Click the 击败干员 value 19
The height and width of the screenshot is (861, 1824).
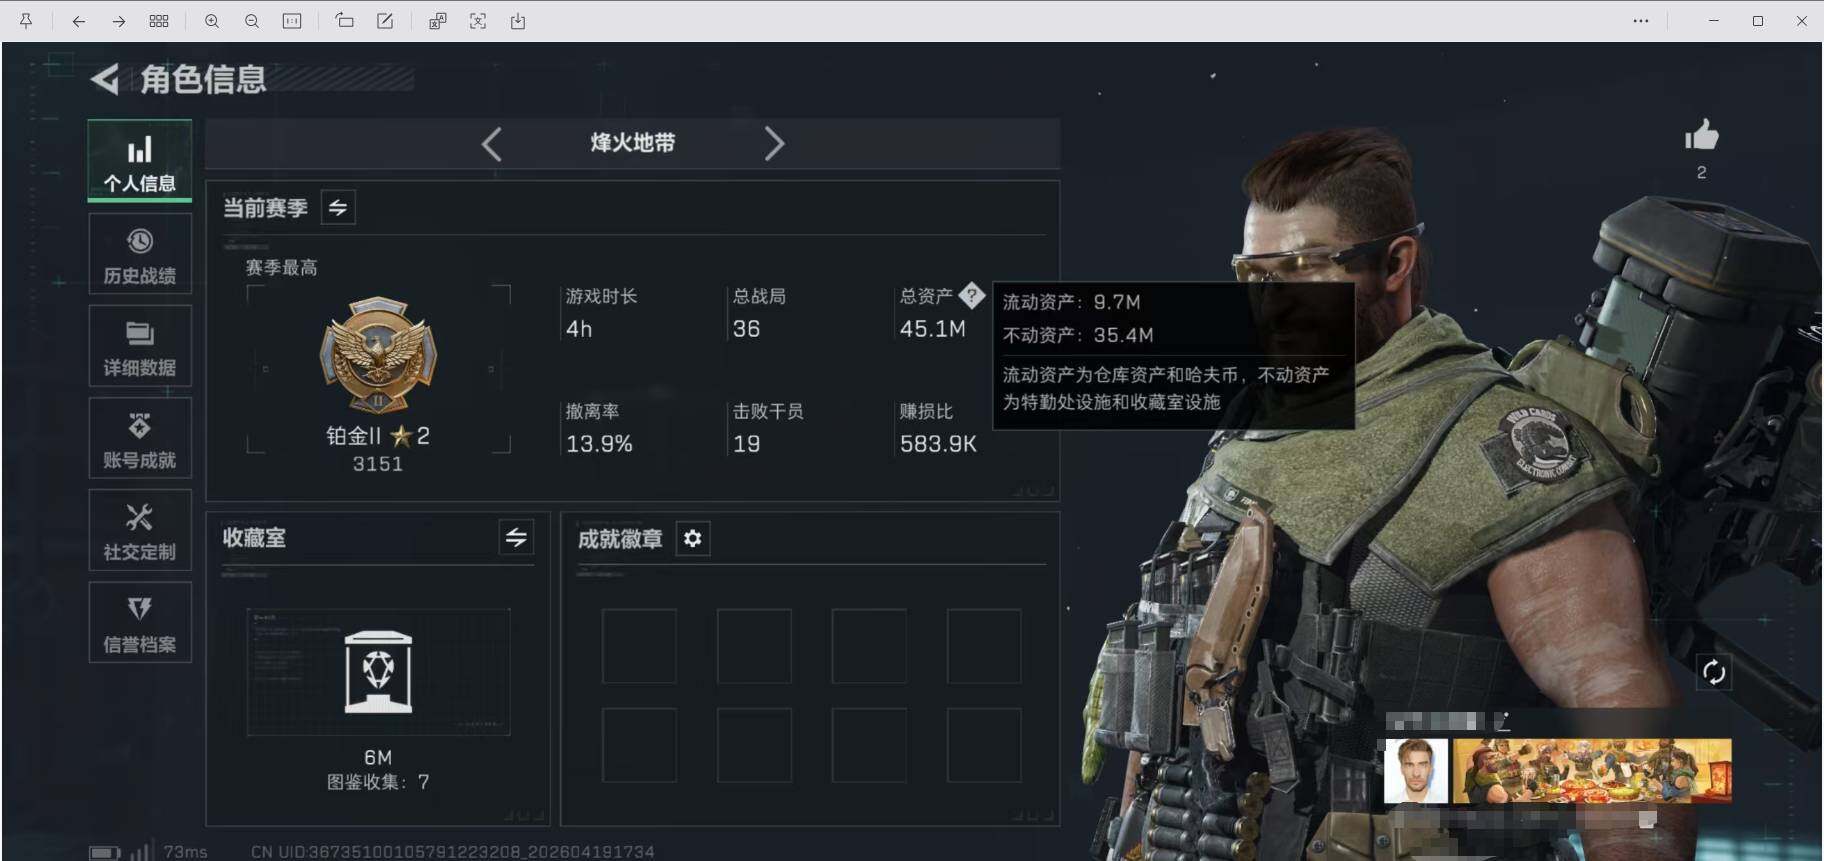[x=746, y=444]
